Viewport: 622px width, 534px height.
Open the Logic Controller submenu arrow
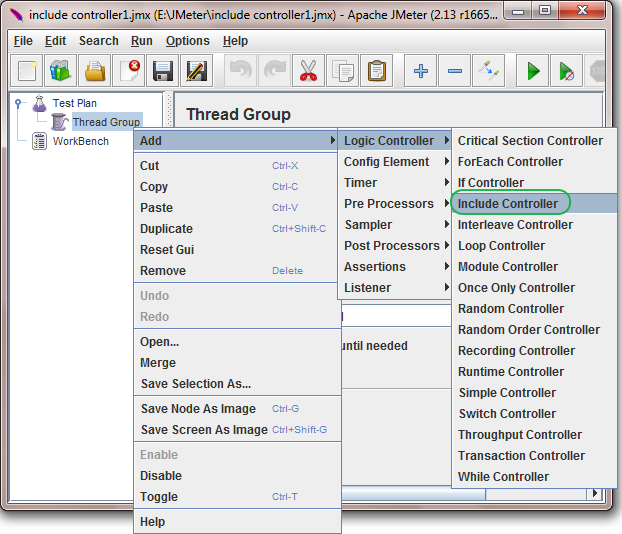pos(447,140)
